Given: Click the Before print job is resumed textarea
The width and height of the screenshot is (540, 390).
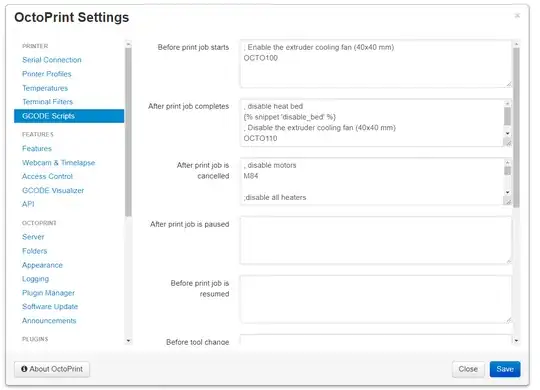Looking at the screenshot, I should (376, 299).
